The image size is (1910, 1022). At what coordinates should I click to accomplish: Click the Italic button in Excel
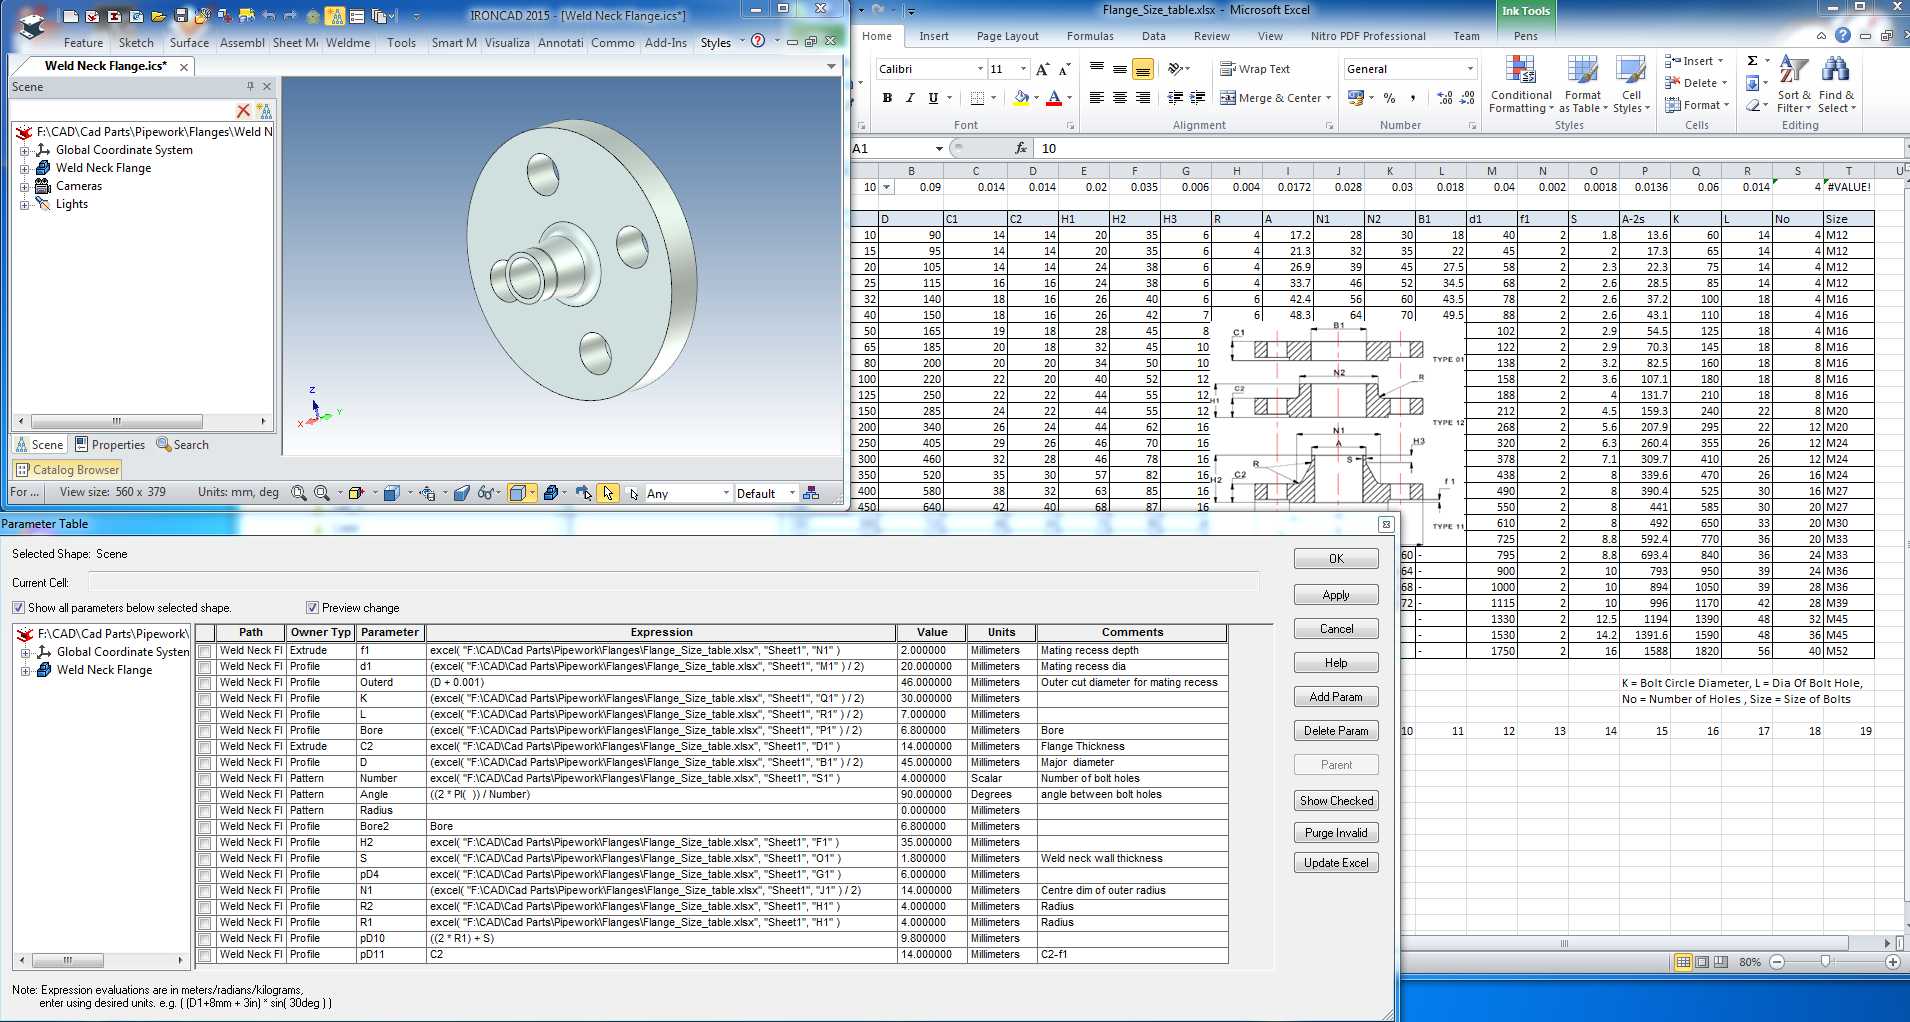coord(910,98)
